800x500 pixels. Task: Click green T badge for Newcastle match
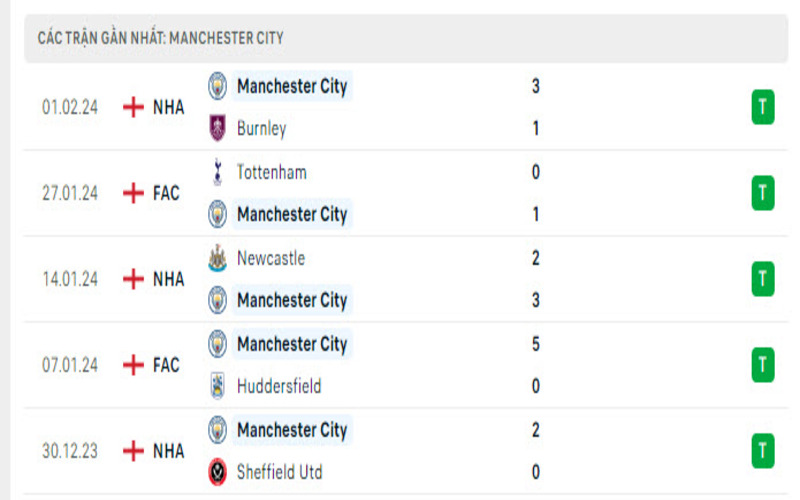pyautogui.click(x=763, y=279)
